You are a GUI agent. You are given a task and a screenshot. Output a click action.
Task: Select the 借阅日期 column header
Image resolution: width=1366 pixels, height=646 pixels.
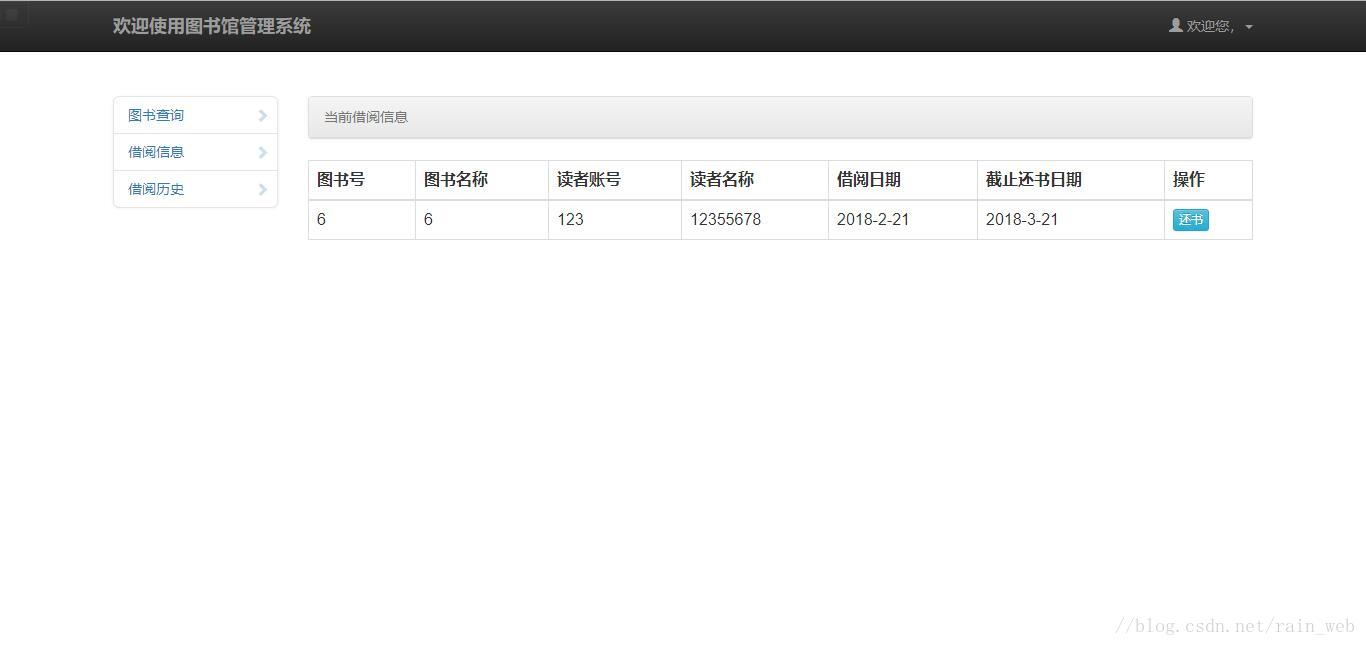(x=903, y=180)
